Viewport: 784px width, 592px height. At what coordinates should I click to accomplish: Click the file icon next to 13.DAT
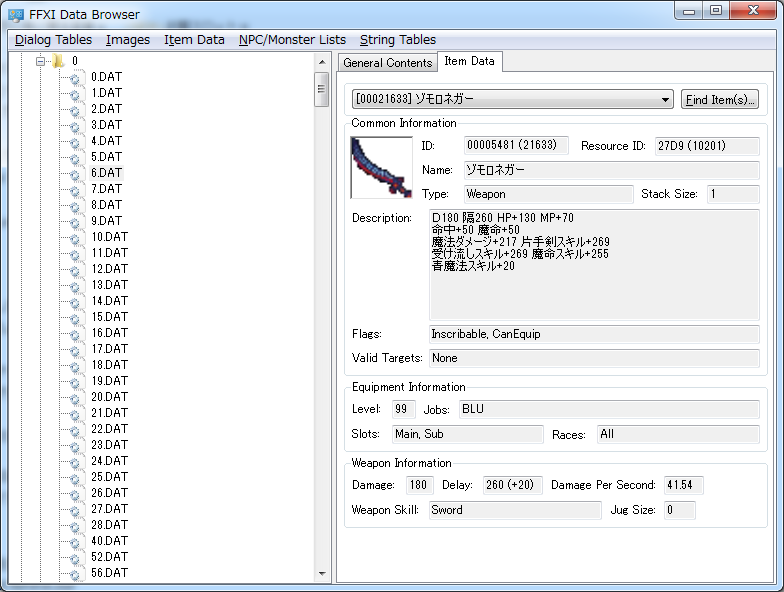click(75, 286)
